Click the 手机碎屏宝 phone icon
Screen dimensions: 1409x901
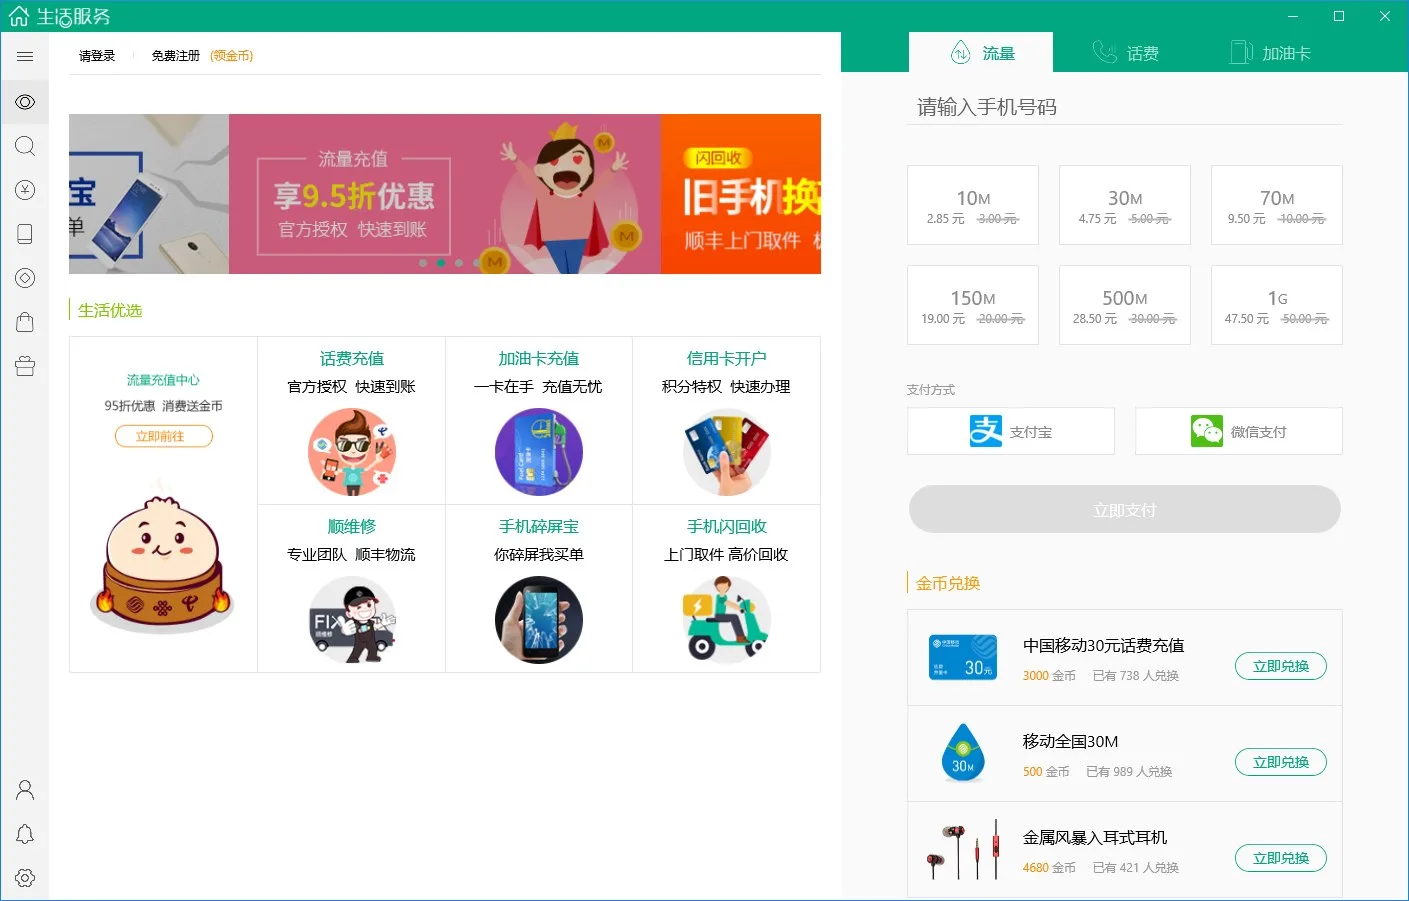(x=539, y=620)
